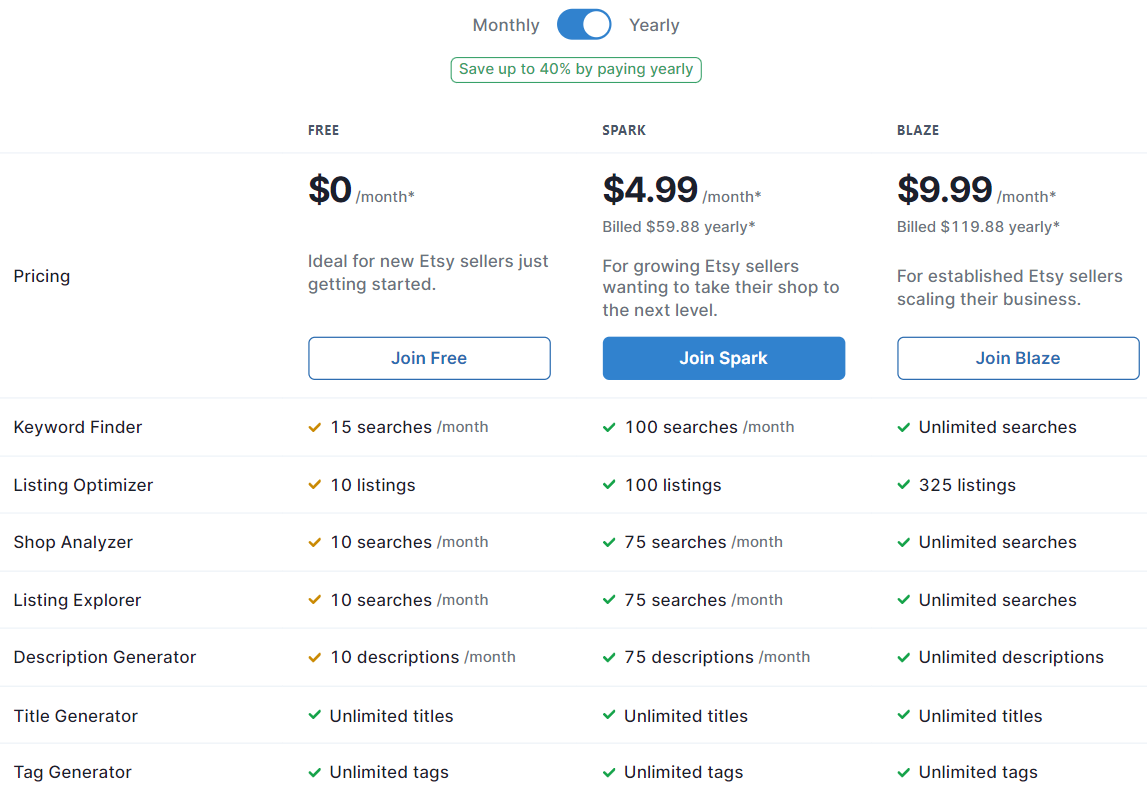Click the $4.99 price
Viewport: 1147px width, 792px height.
650,190
